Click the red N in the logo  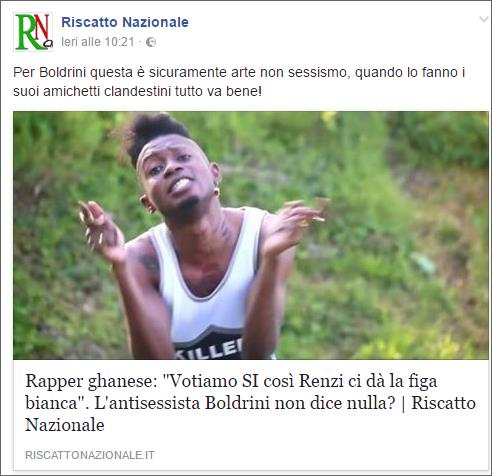pyautogui.click(x=42, y=27)
